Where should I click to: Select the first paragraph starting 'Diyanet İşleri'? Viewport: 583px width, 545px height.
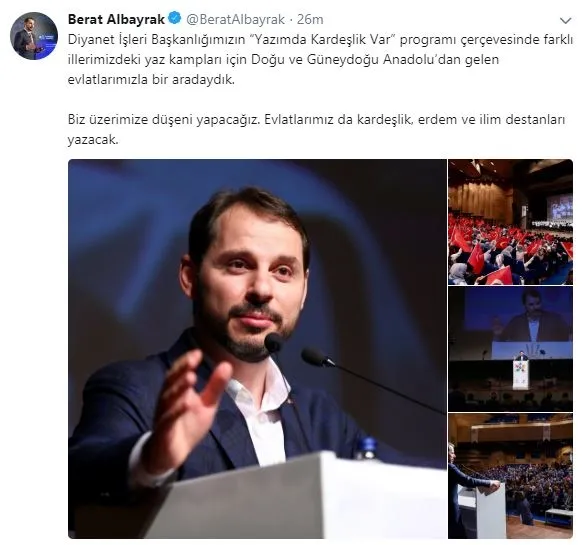coord(320,59)
